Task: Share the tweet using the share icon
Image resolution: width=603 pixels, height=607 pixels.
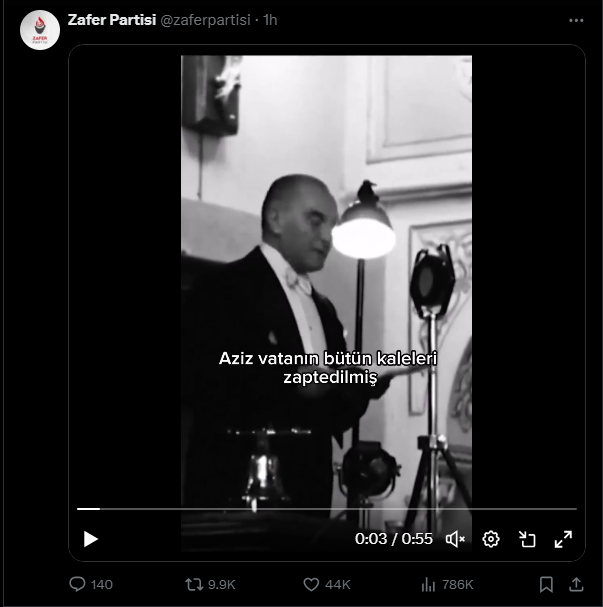Action: [577, 584]
